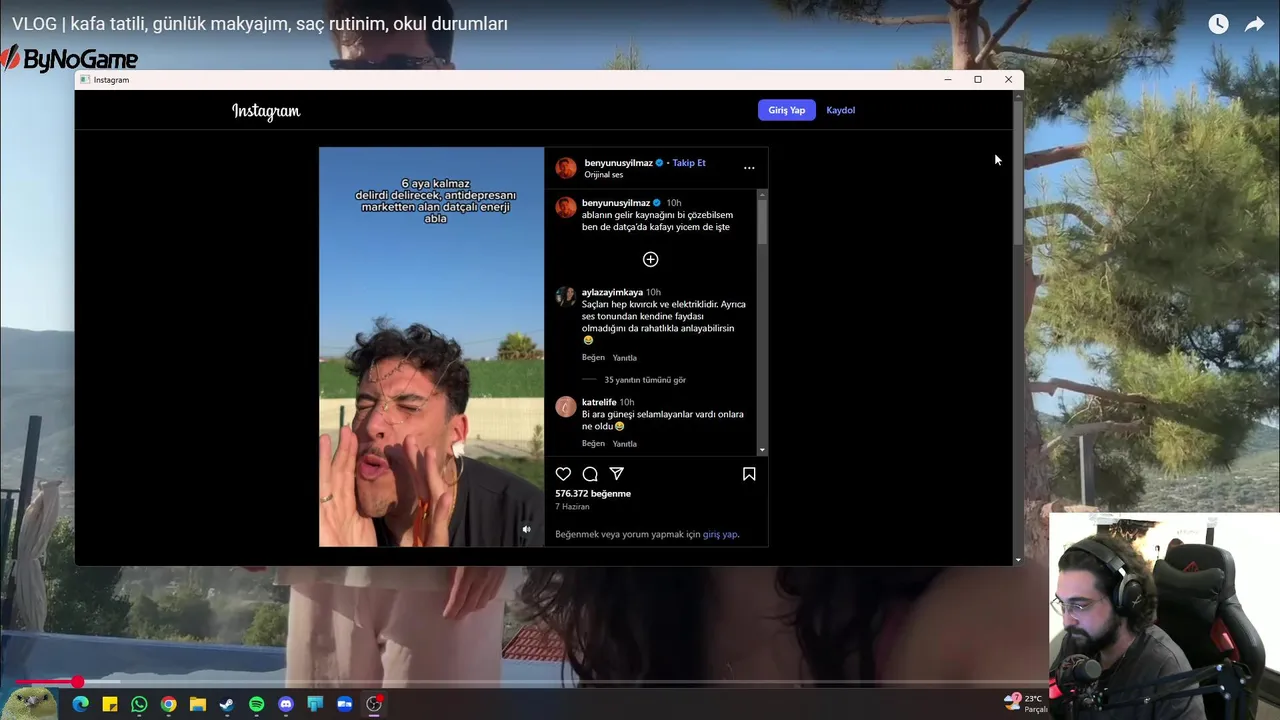The image size is (1280, 720).
Task: Click the Kaydol link
Action: pos(840,110)
